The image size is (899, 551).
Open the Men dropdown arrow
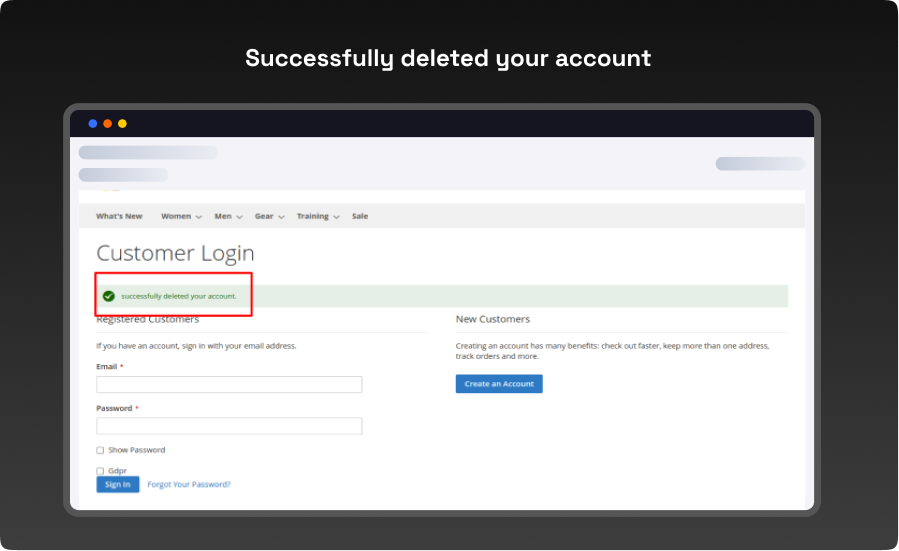pos(240,217)
